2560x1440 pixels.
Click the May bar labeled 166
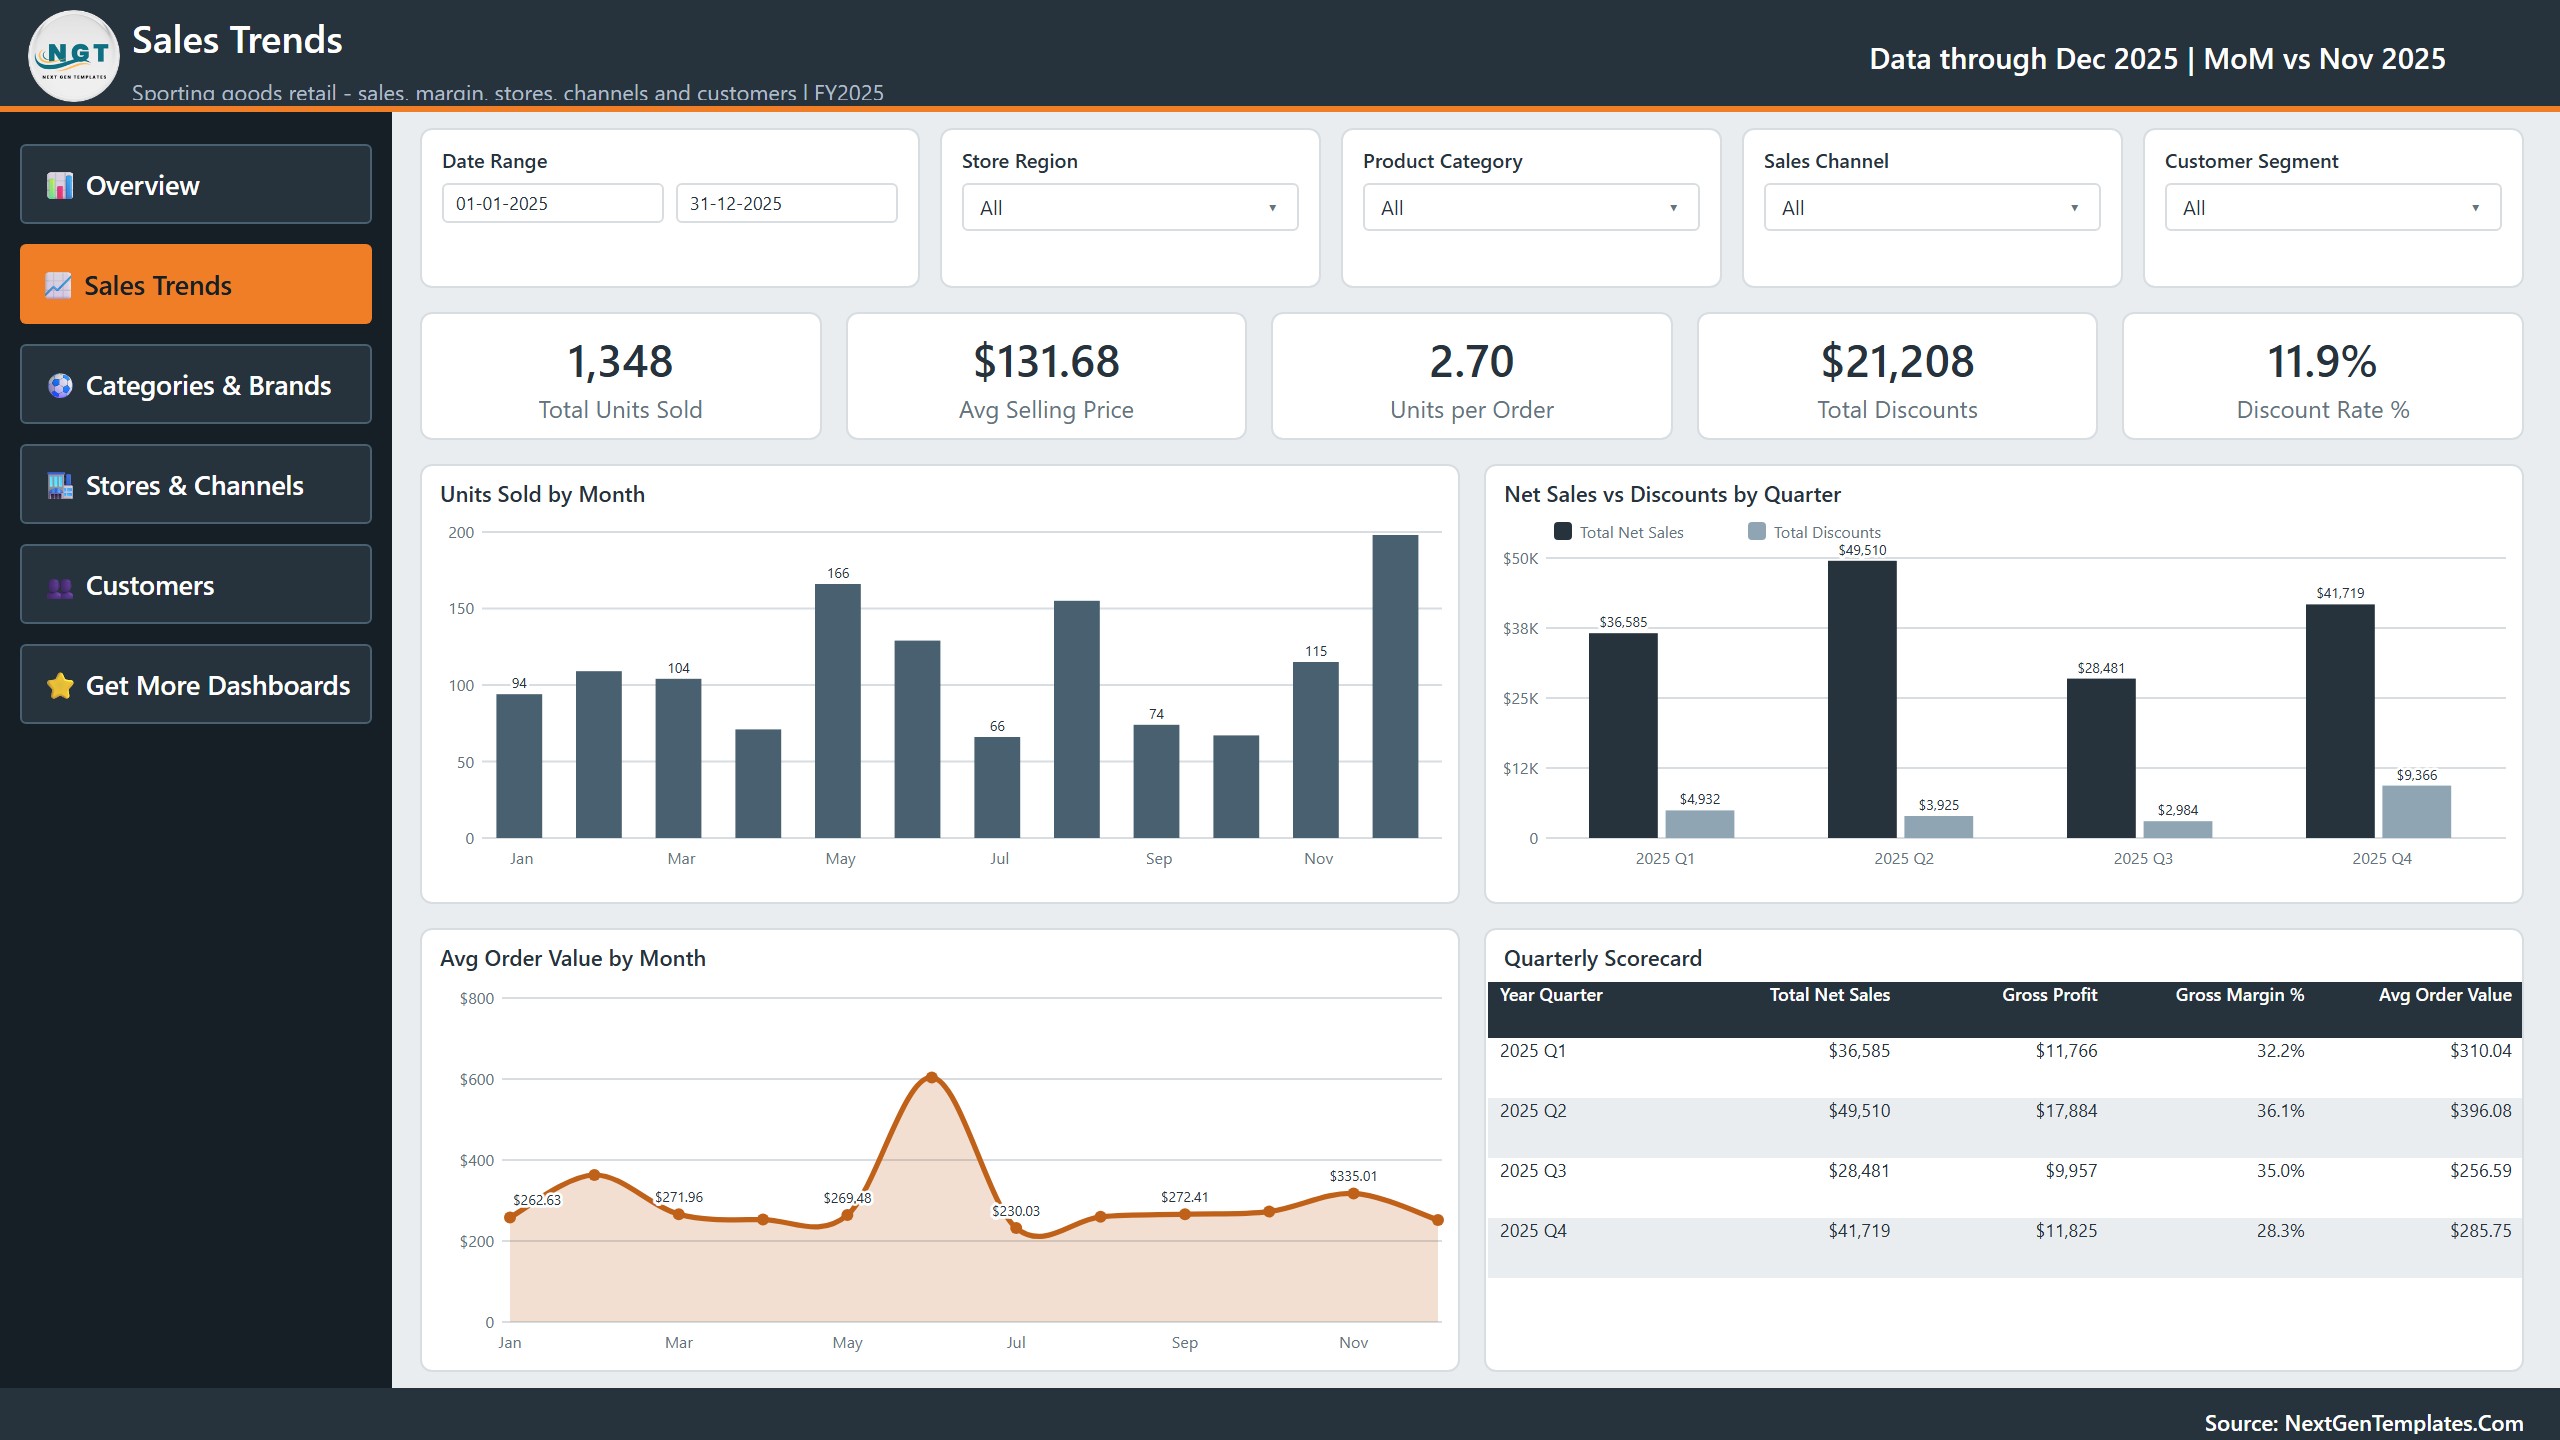coord(838,711)
